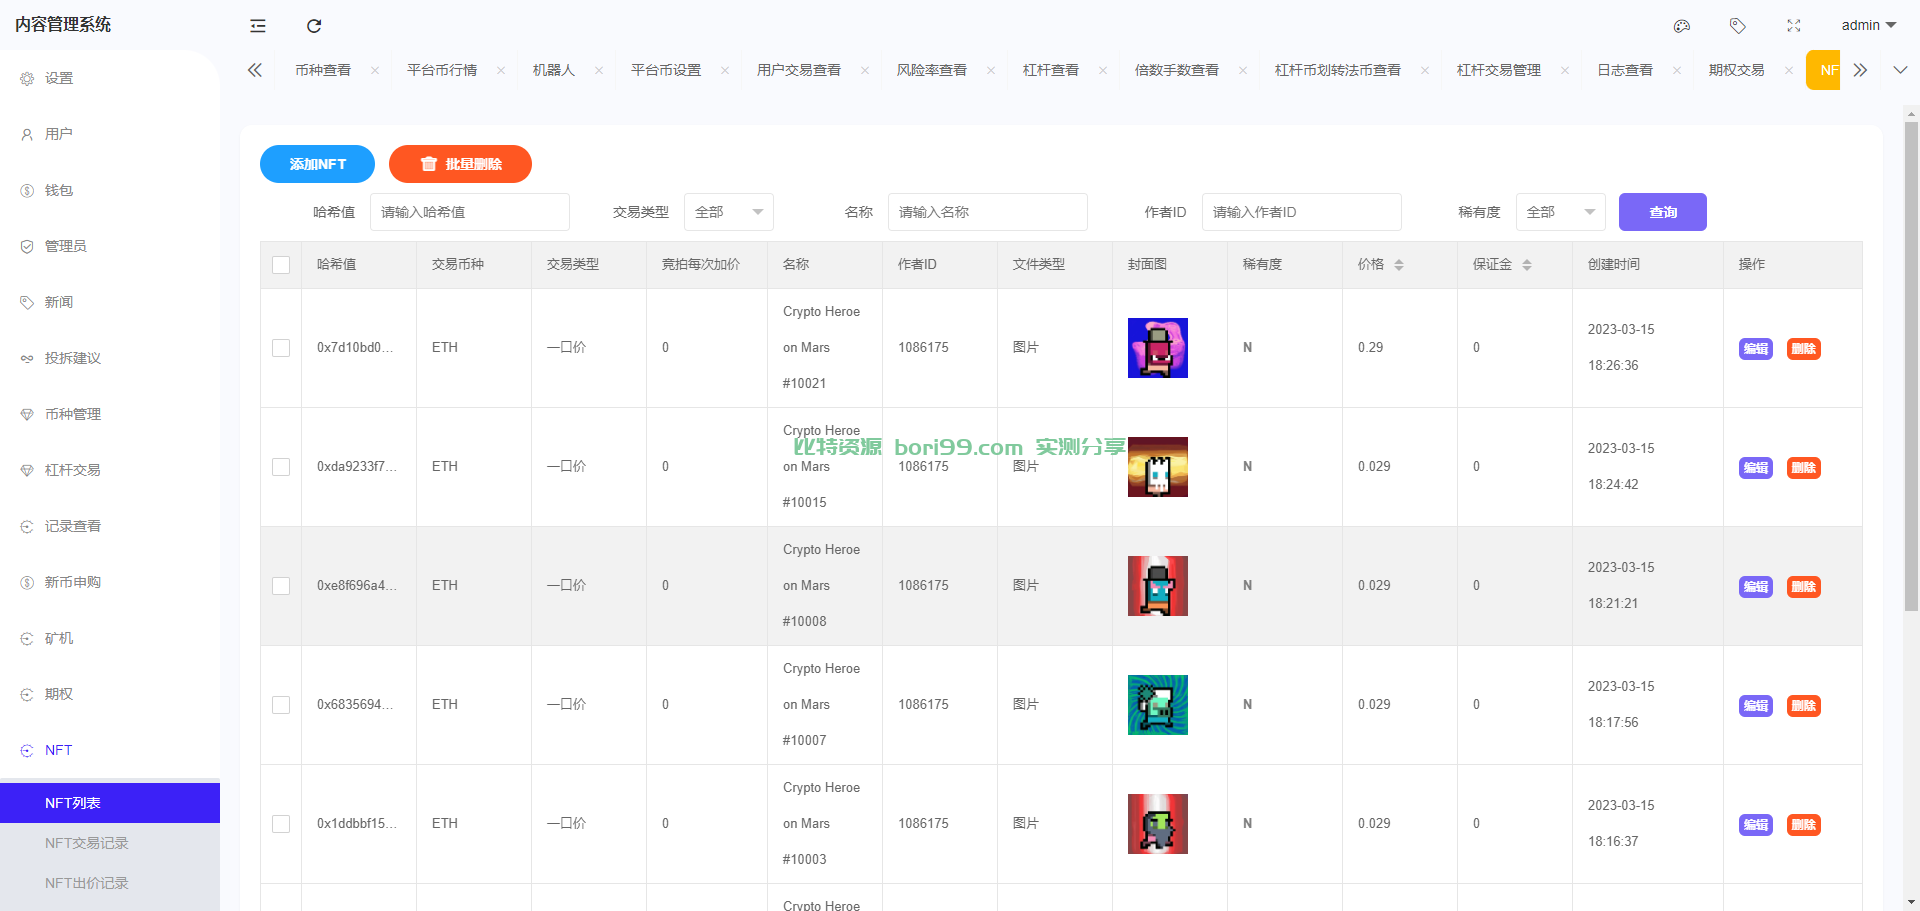Viewport: 1920px width, 911px height.
Task: Close the 日志查看 tab
Action: click(x=1677, y=70)
